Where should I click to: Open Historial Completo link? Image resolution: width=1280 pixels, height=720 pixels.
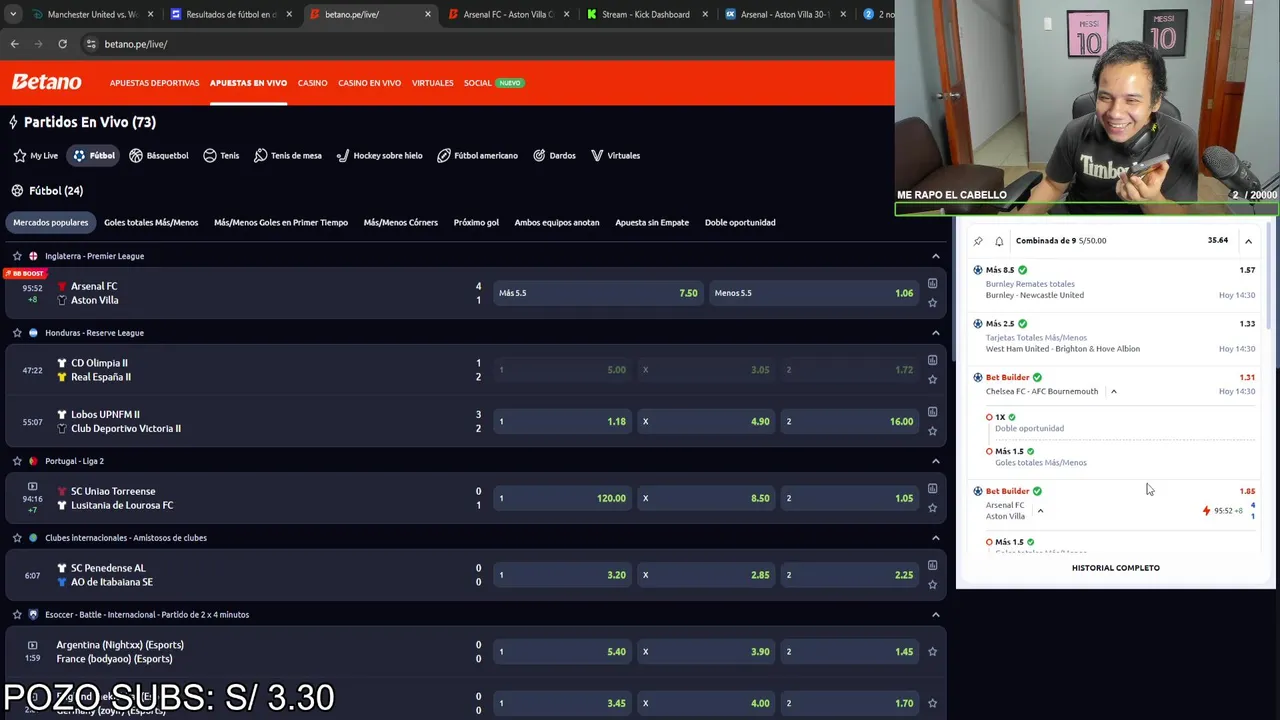point(1115,568)
